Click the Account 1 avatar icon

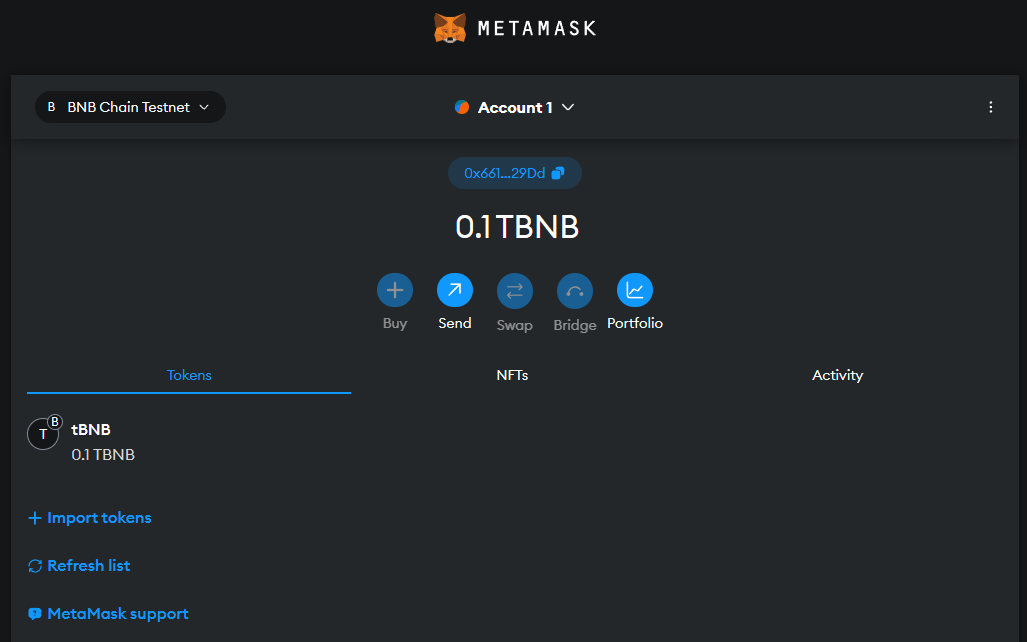pos(462,107)
